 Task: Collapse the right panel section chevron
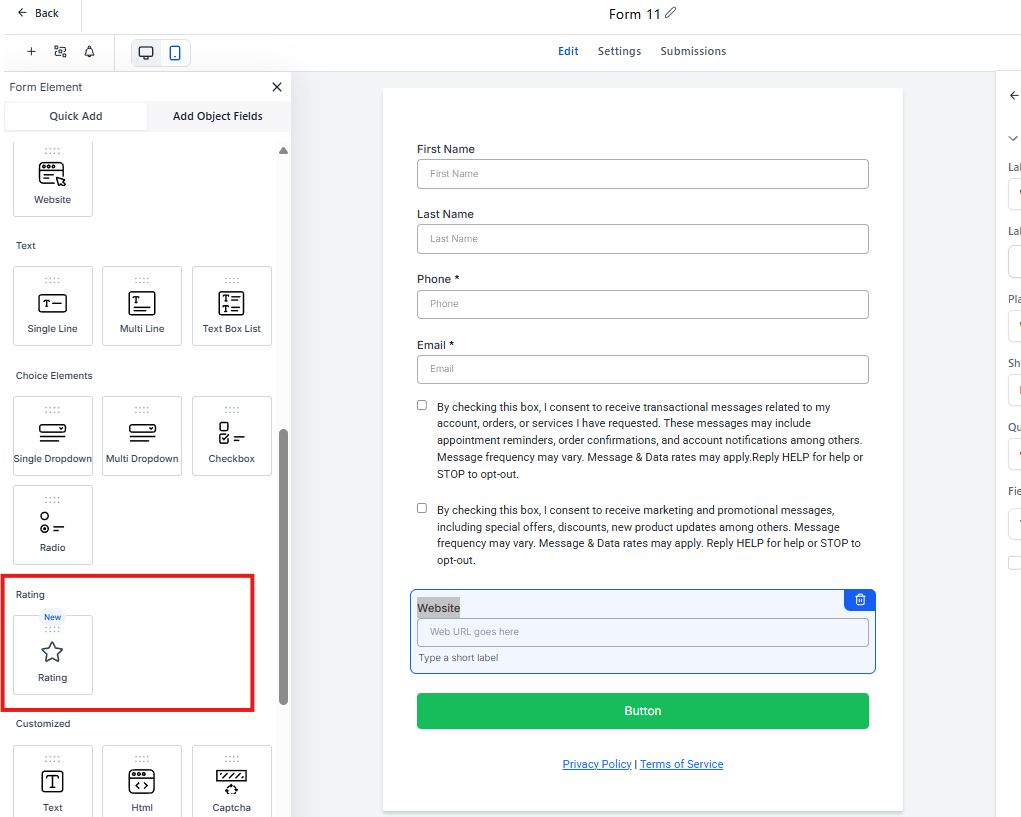point(1012,139)
